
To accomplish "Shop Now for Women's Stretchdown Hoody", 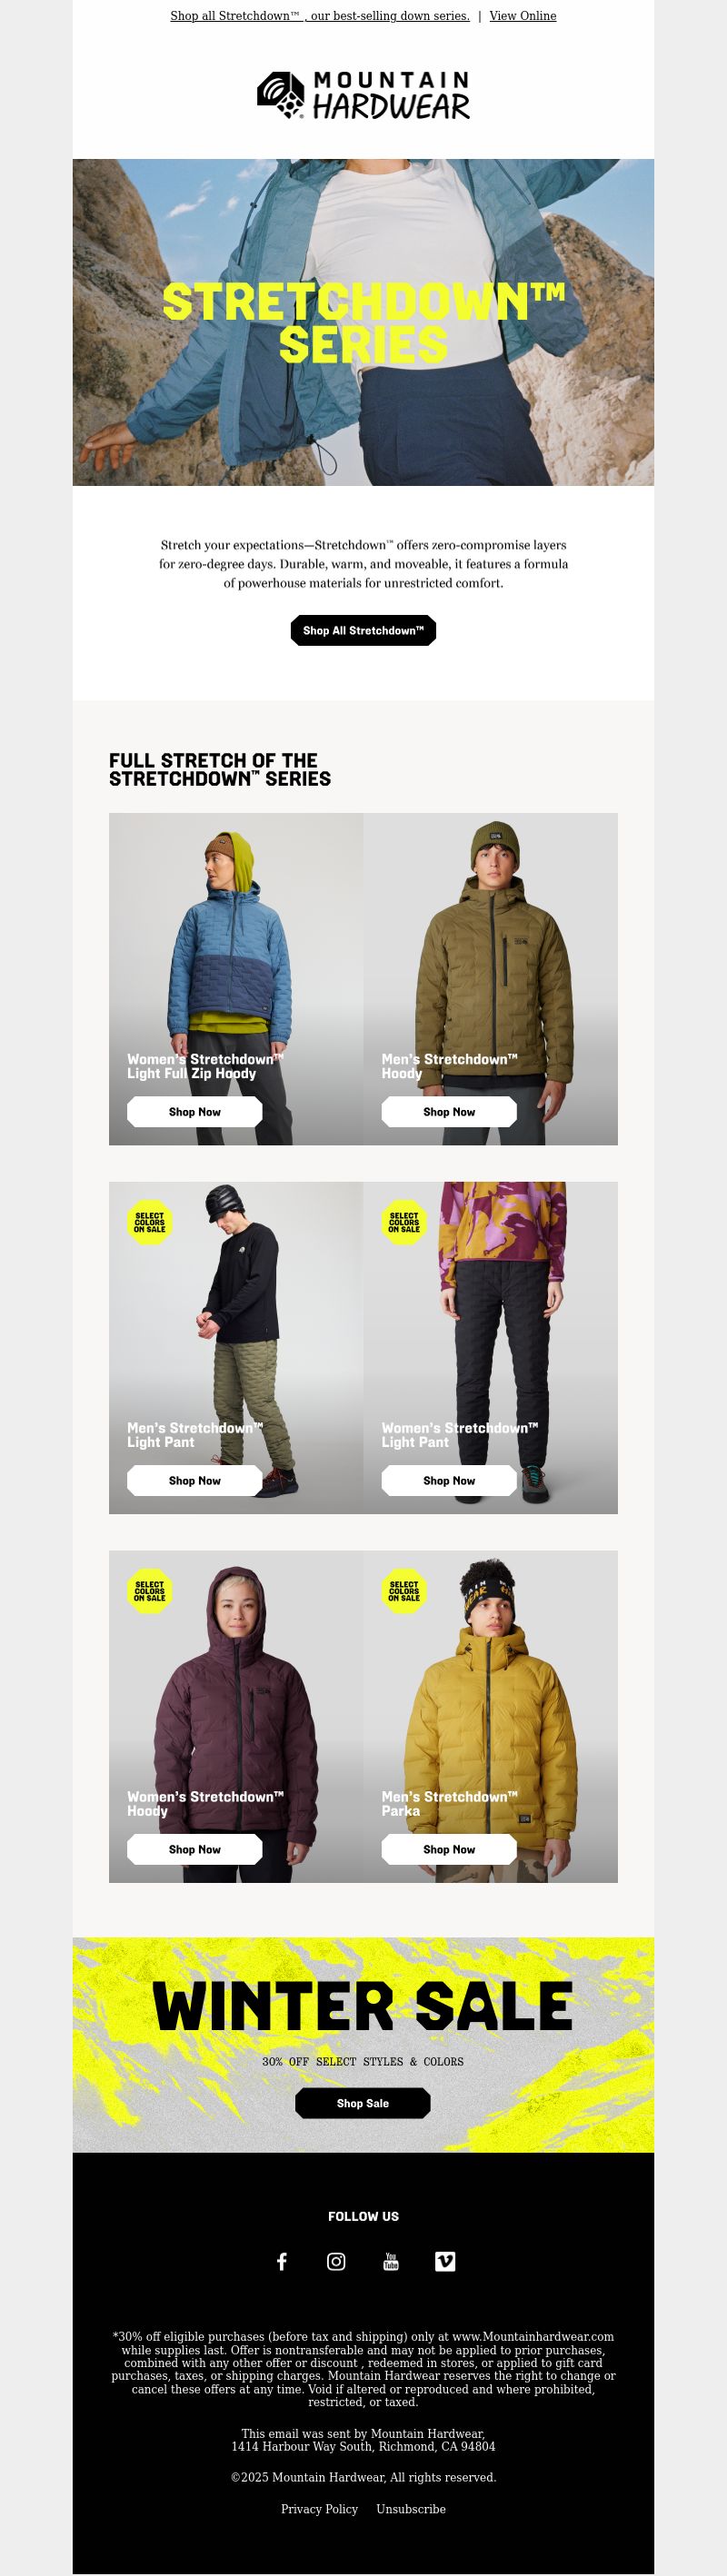I will pos(195,1850).
